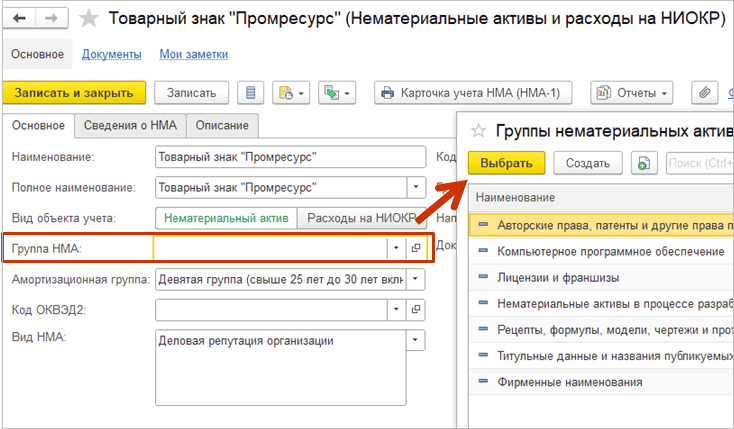Viewport: 734px width, 429px height.
Task: Select Лицензии и франшизы in the list
Action: (558, 278)
